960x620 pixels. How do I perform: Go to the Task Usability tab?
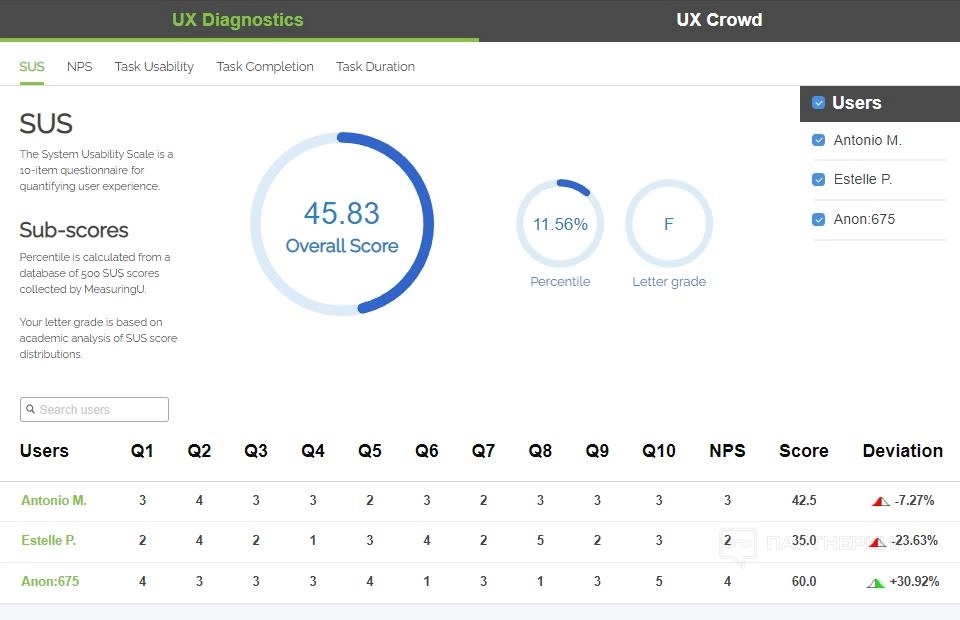coord(154,67)
